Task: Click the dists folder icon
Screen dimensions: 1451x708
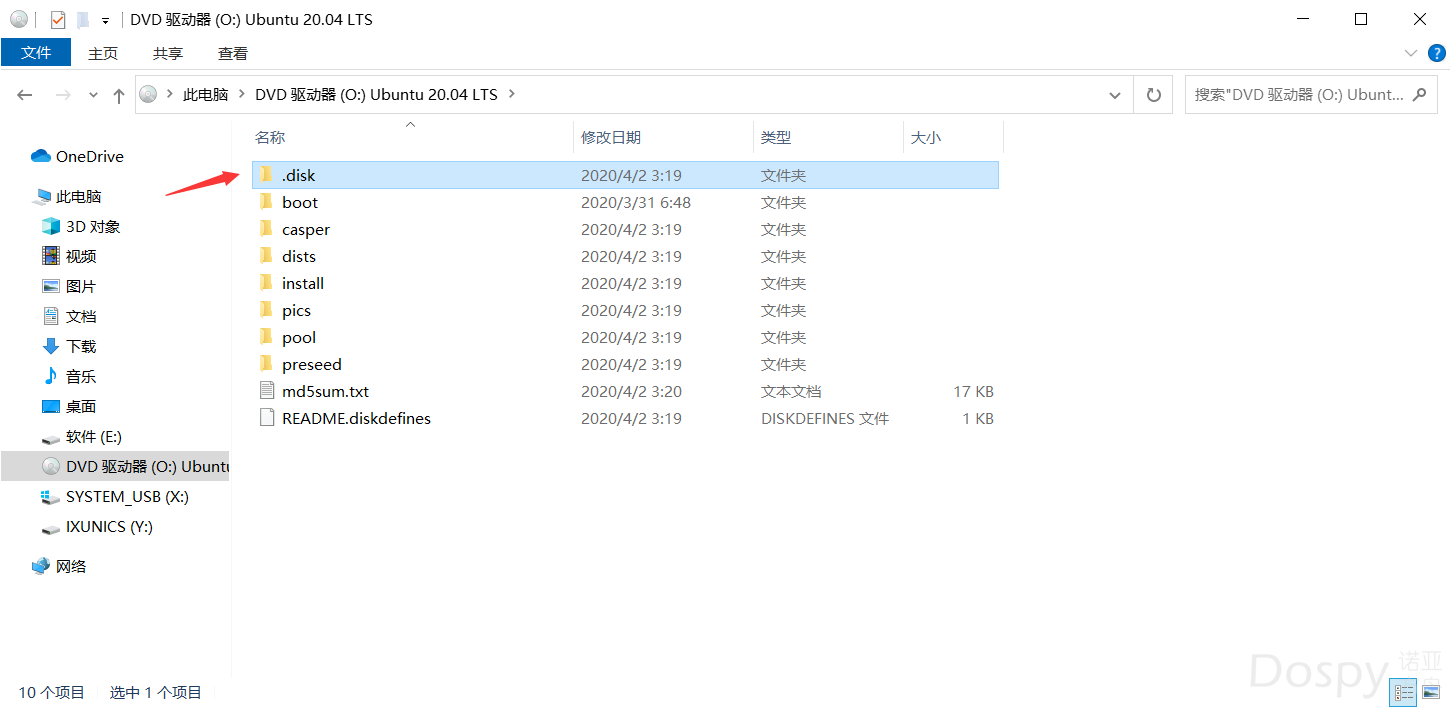Action: [x=266, y=256]
